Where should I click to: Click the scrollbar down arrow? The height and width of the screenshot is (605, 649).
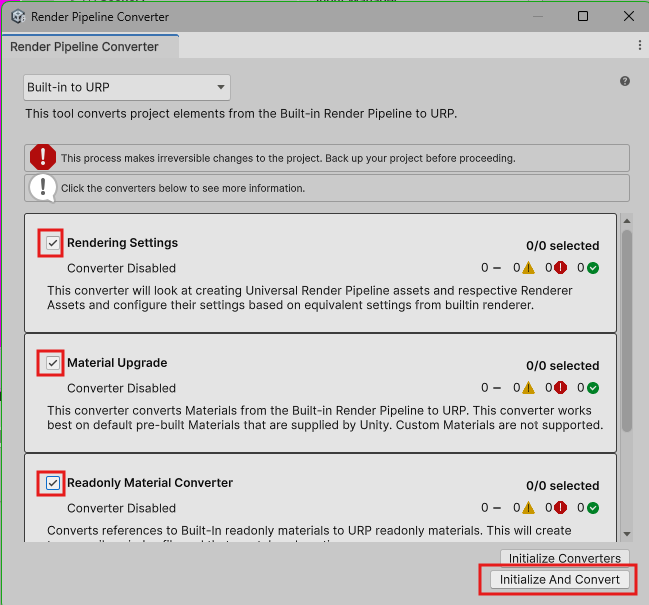[x=627, y=534]
